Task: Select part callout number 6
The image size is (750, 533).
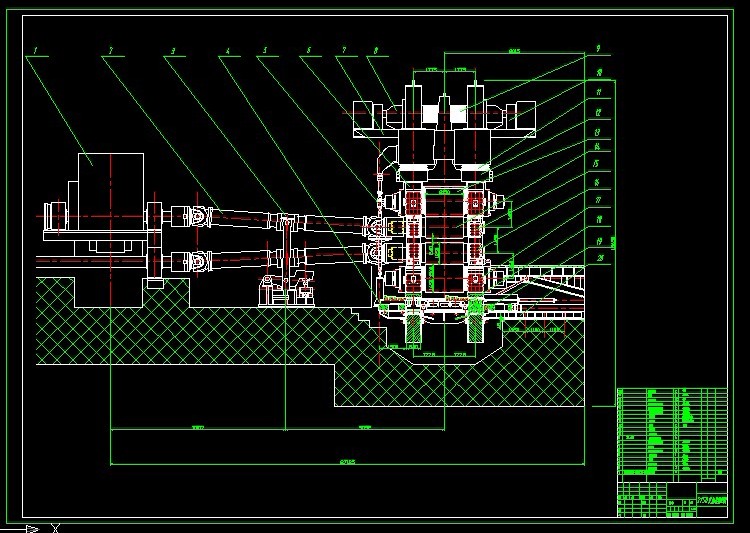Action: pos(309,50)
